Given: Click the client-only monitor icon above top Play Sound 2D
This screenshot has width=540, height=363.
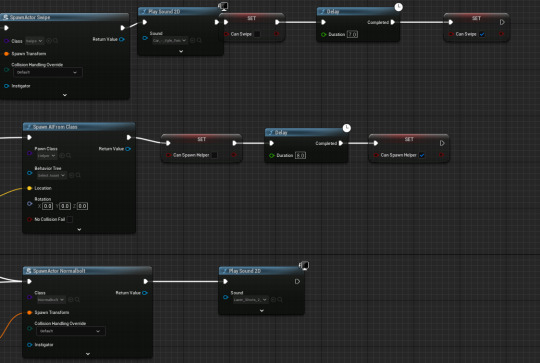Looking at the screenshot, I should click(x=223, y=6).
